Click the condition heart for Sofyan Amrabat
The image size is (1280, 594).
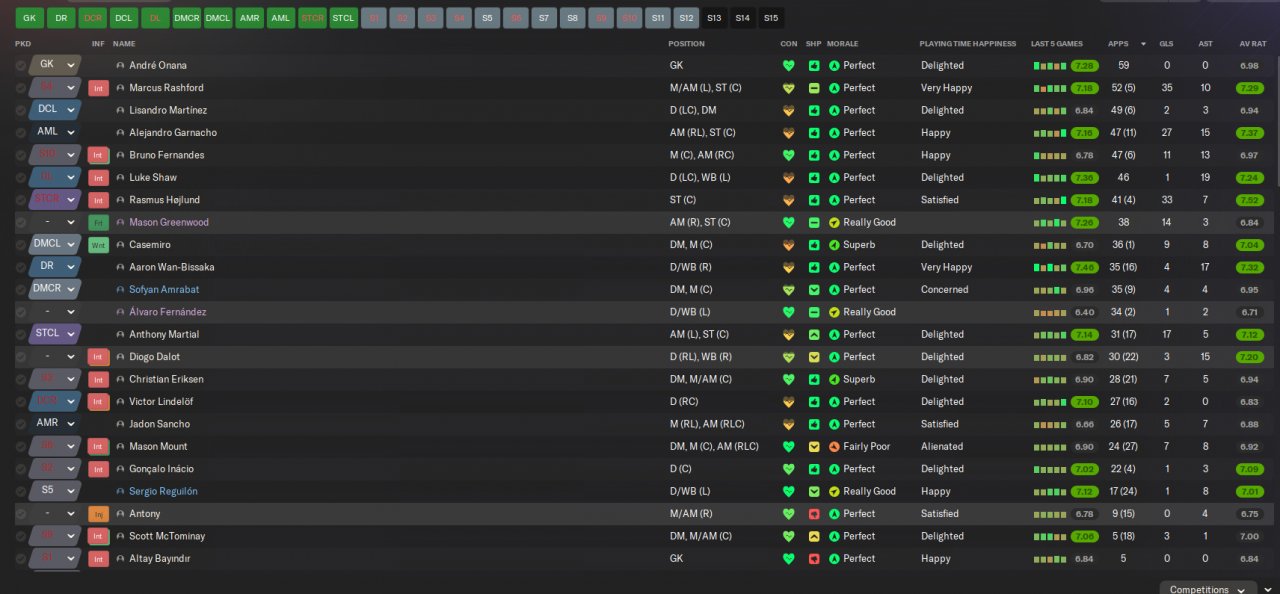click(x=788, y=290)
